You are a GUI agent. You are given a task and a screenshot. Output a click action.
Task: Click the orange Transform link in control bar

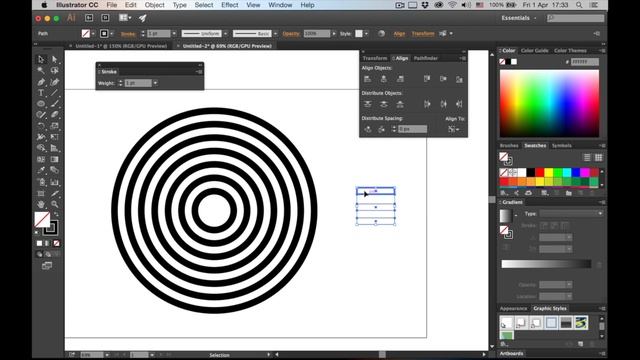coord(423,33)
